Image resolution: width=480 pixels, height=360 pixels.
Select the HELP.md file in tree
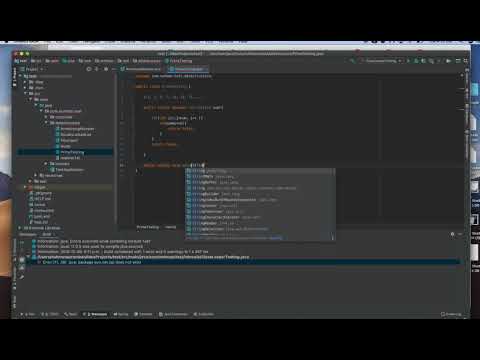pyautogui.click(x=40, y=199)
